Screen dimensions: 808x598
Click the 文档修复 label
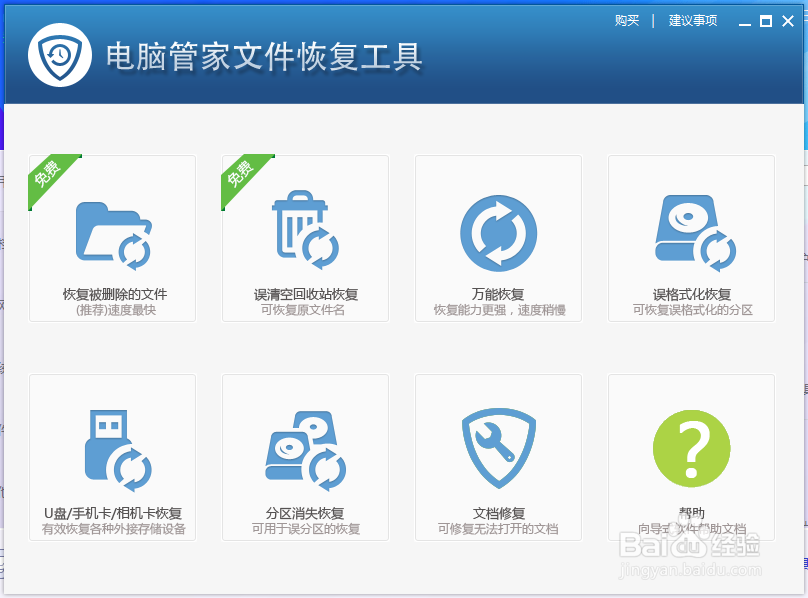coord(498,513)
